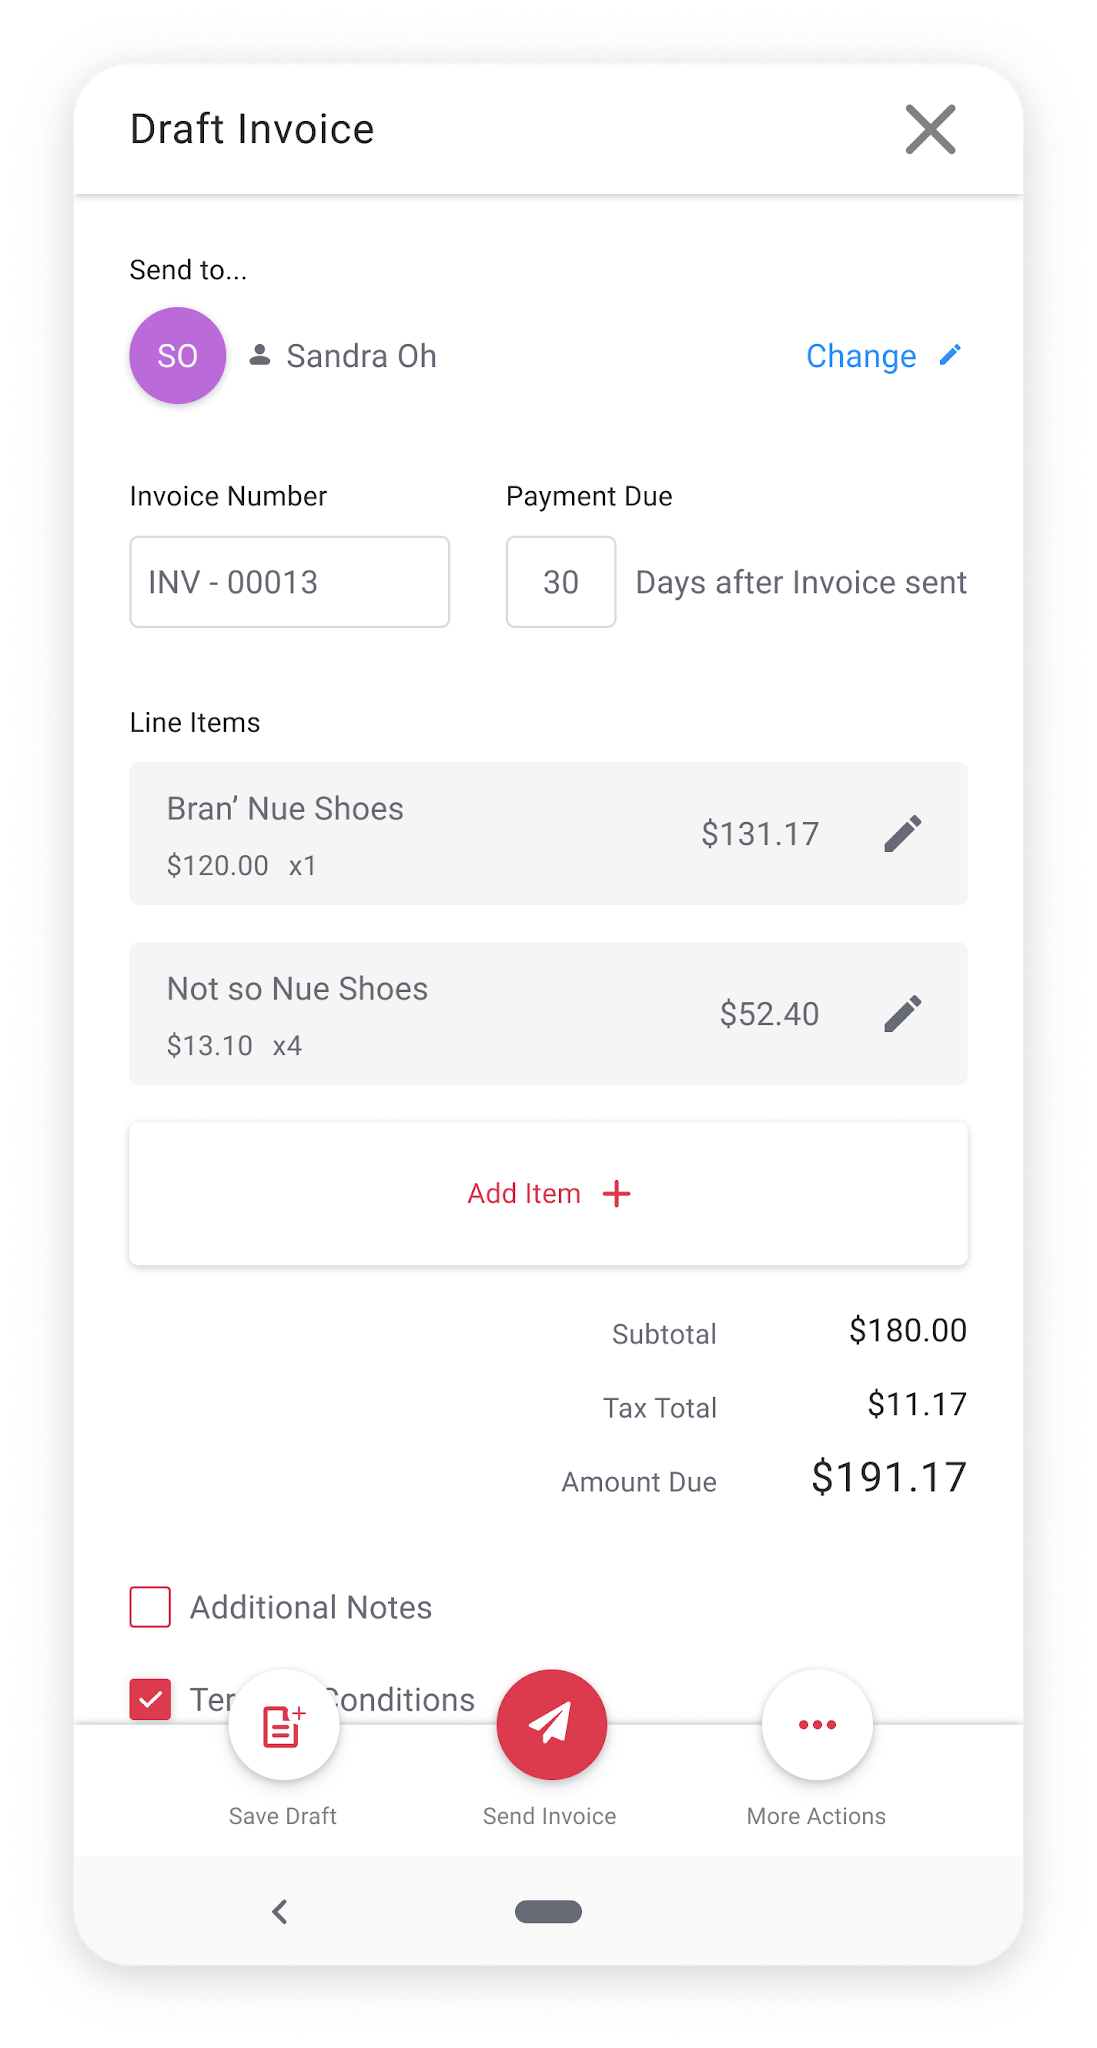Click the Change recipient link

click(x=861, y=356)
